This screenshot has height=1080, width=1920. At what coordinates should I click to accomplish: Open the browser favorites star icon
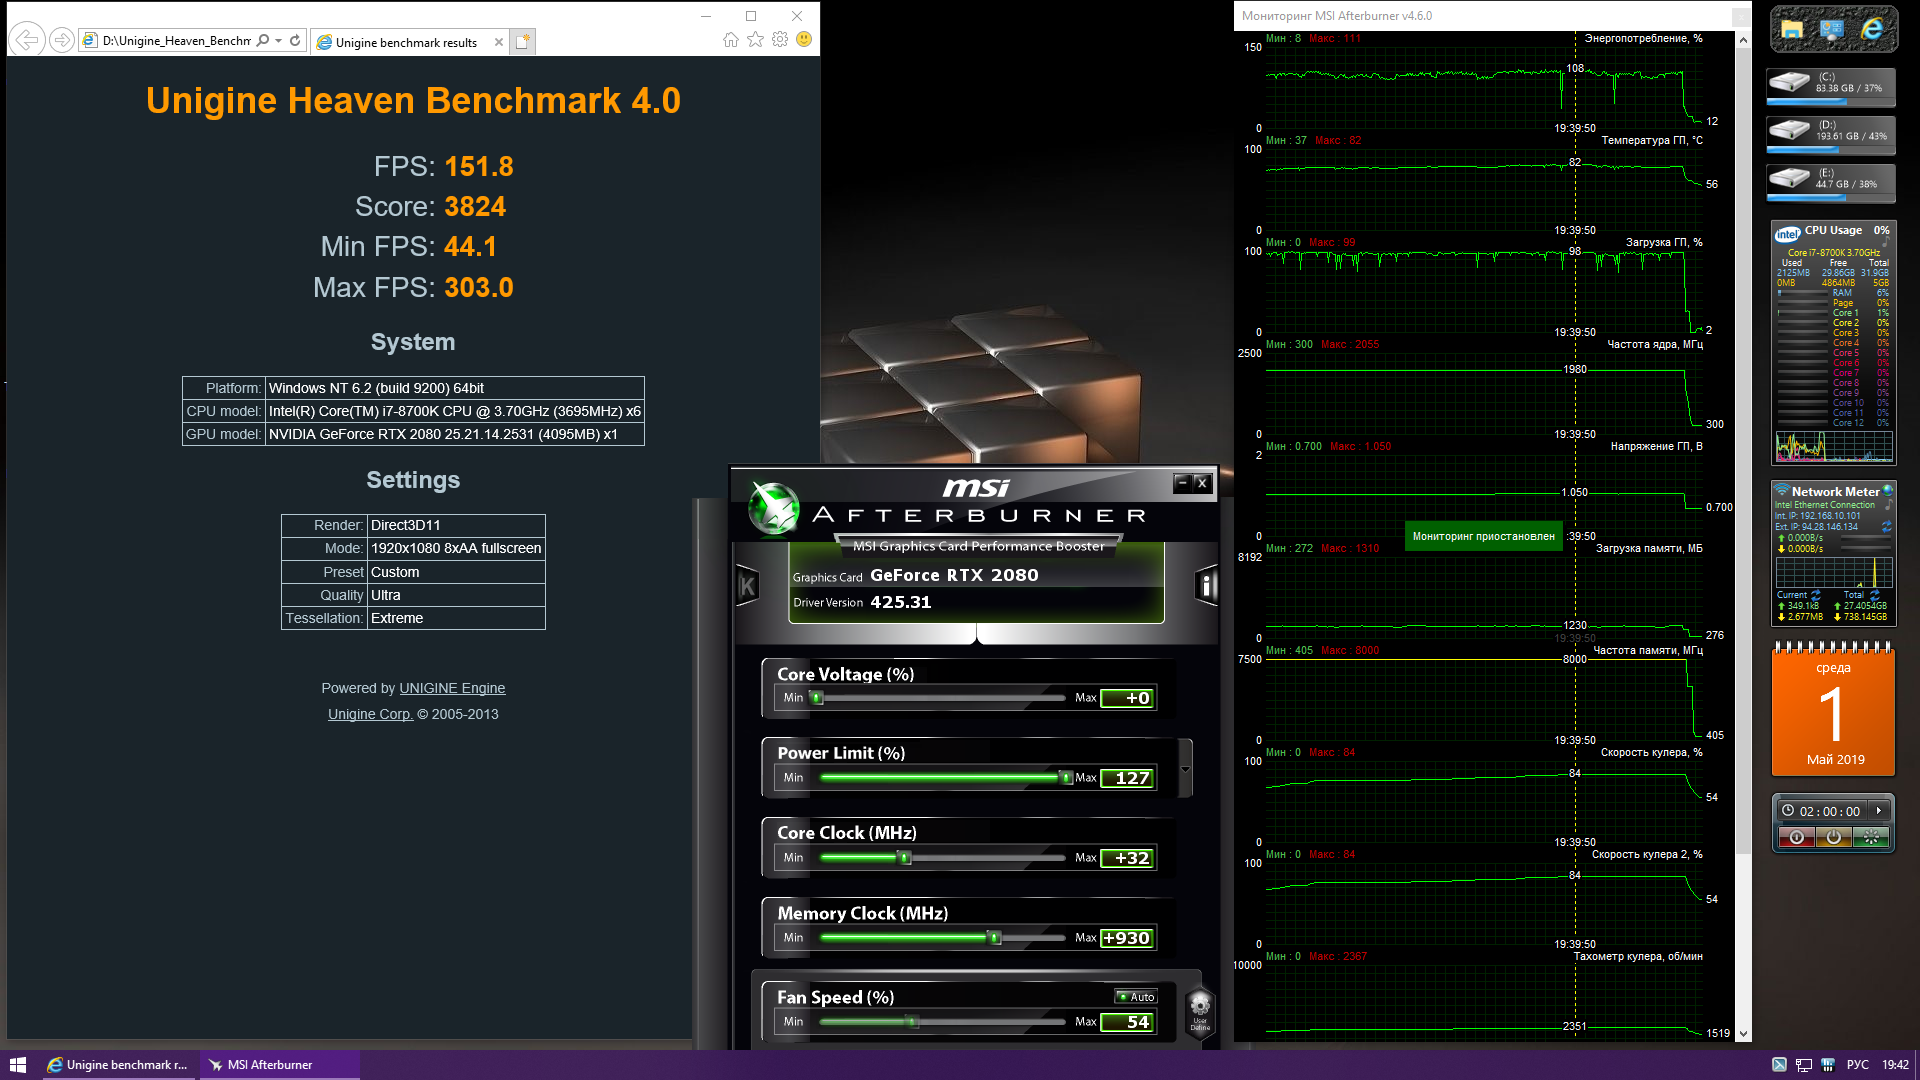[755, 40]
